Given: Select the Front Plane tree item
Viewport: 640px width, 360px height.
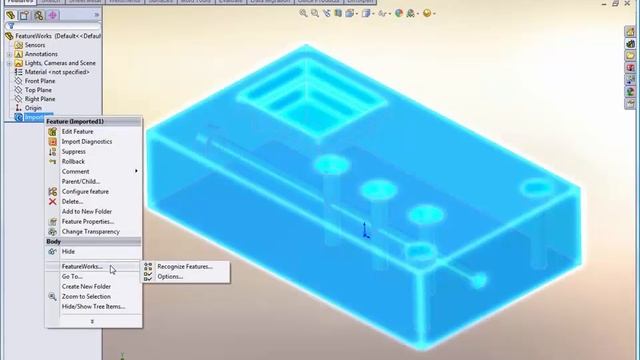Looking at the screenshot, I should point(40,81).
